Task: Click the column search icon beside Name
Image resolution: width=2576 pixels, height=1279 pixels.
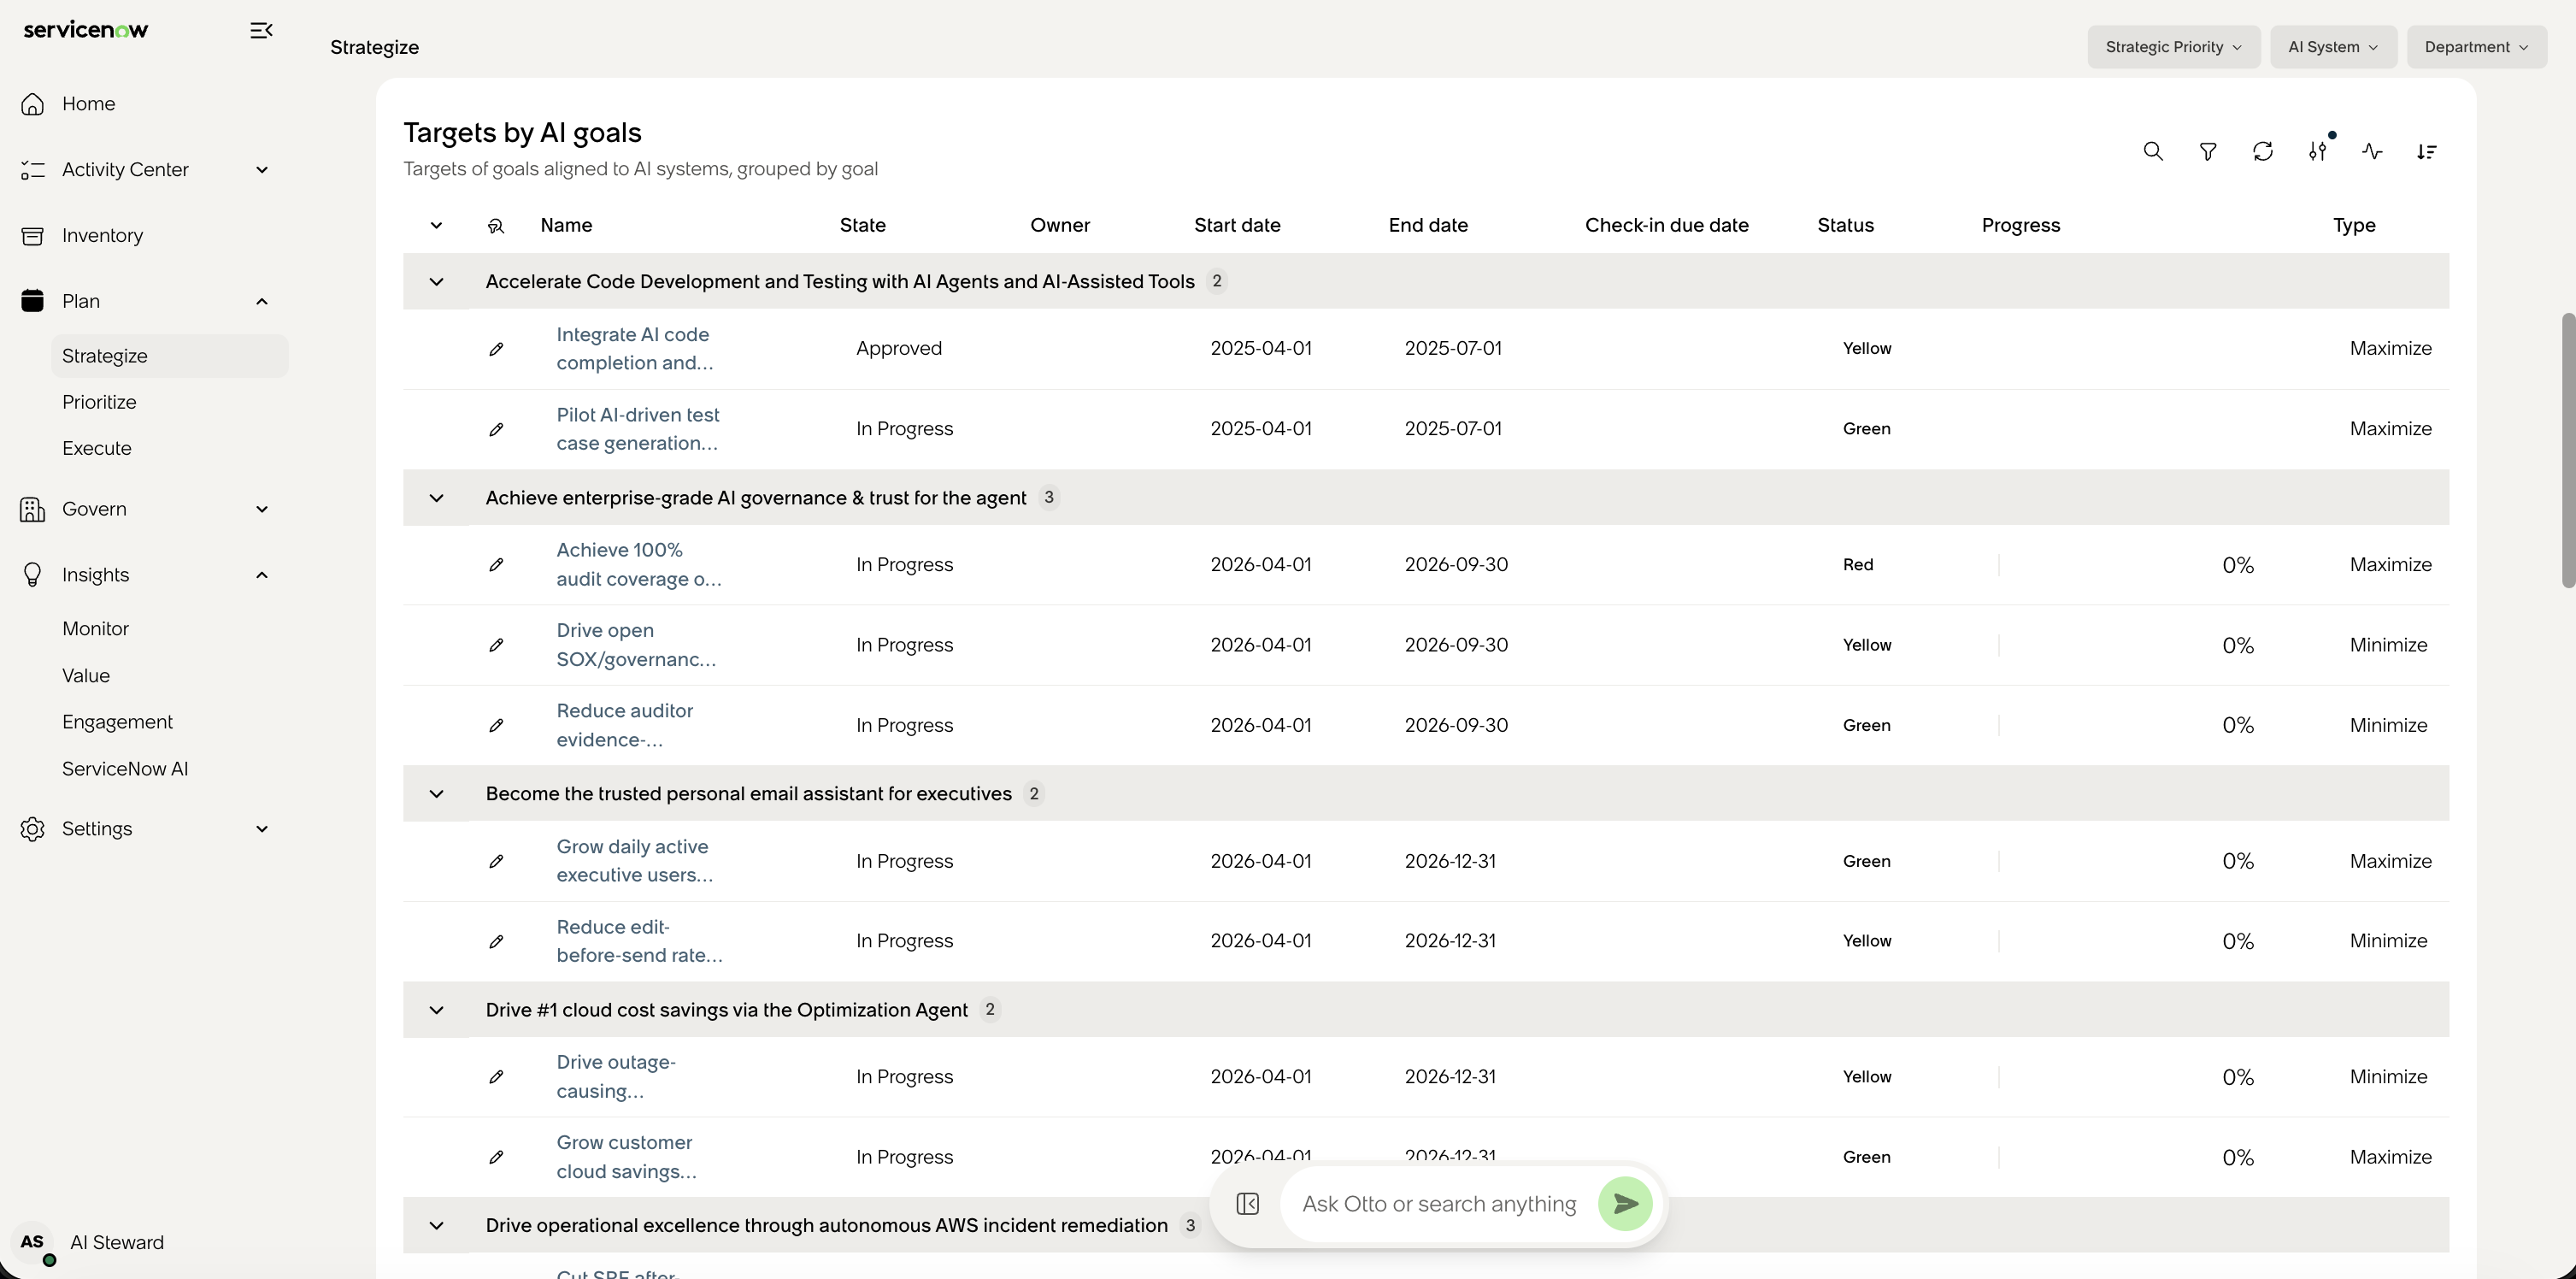Action: (x=496, y=226)
